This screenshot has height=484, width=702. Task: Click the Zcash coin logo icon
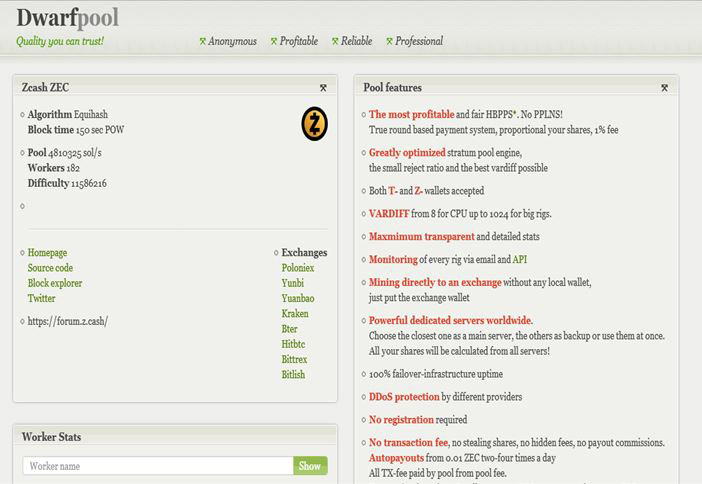tap(314, 124)
